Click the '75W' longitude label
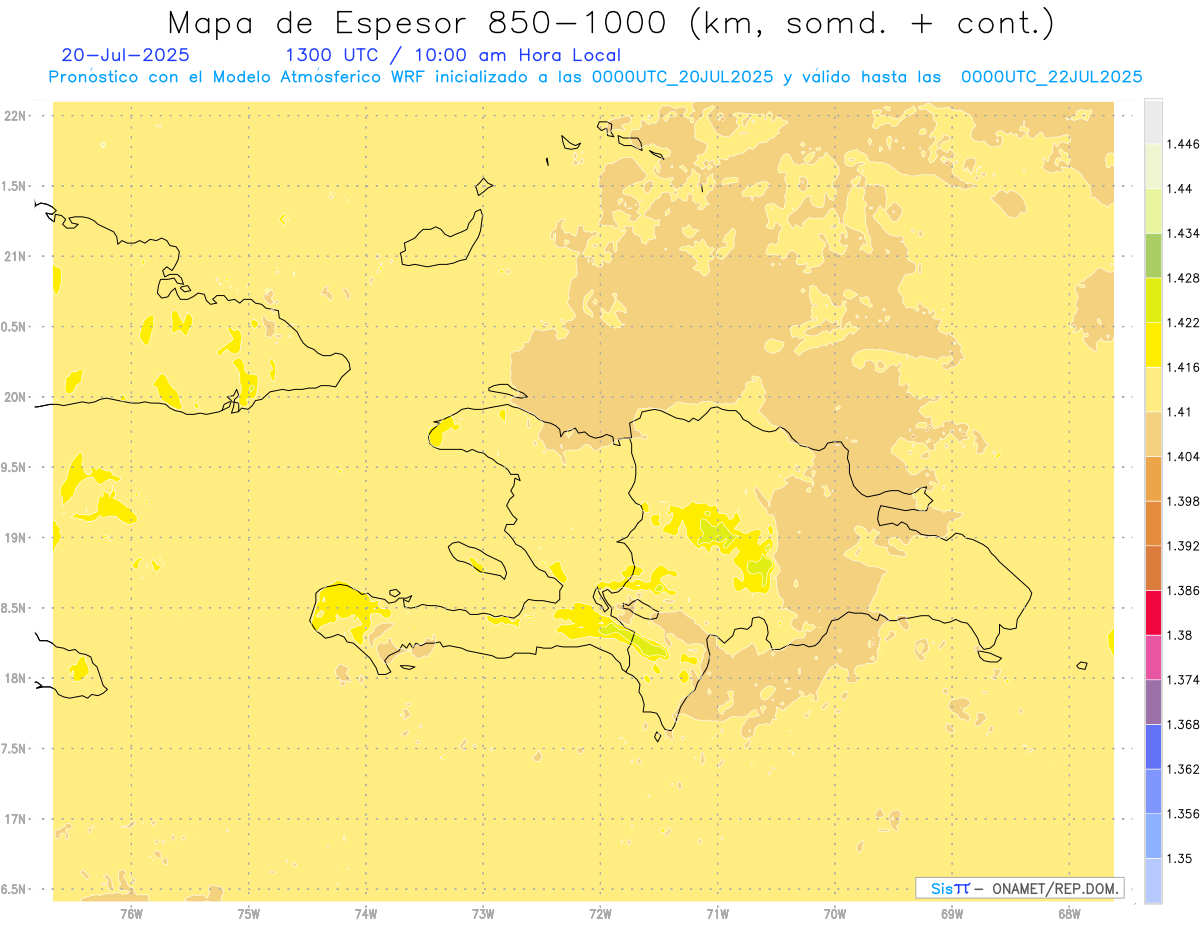 [x=249, y=913]
